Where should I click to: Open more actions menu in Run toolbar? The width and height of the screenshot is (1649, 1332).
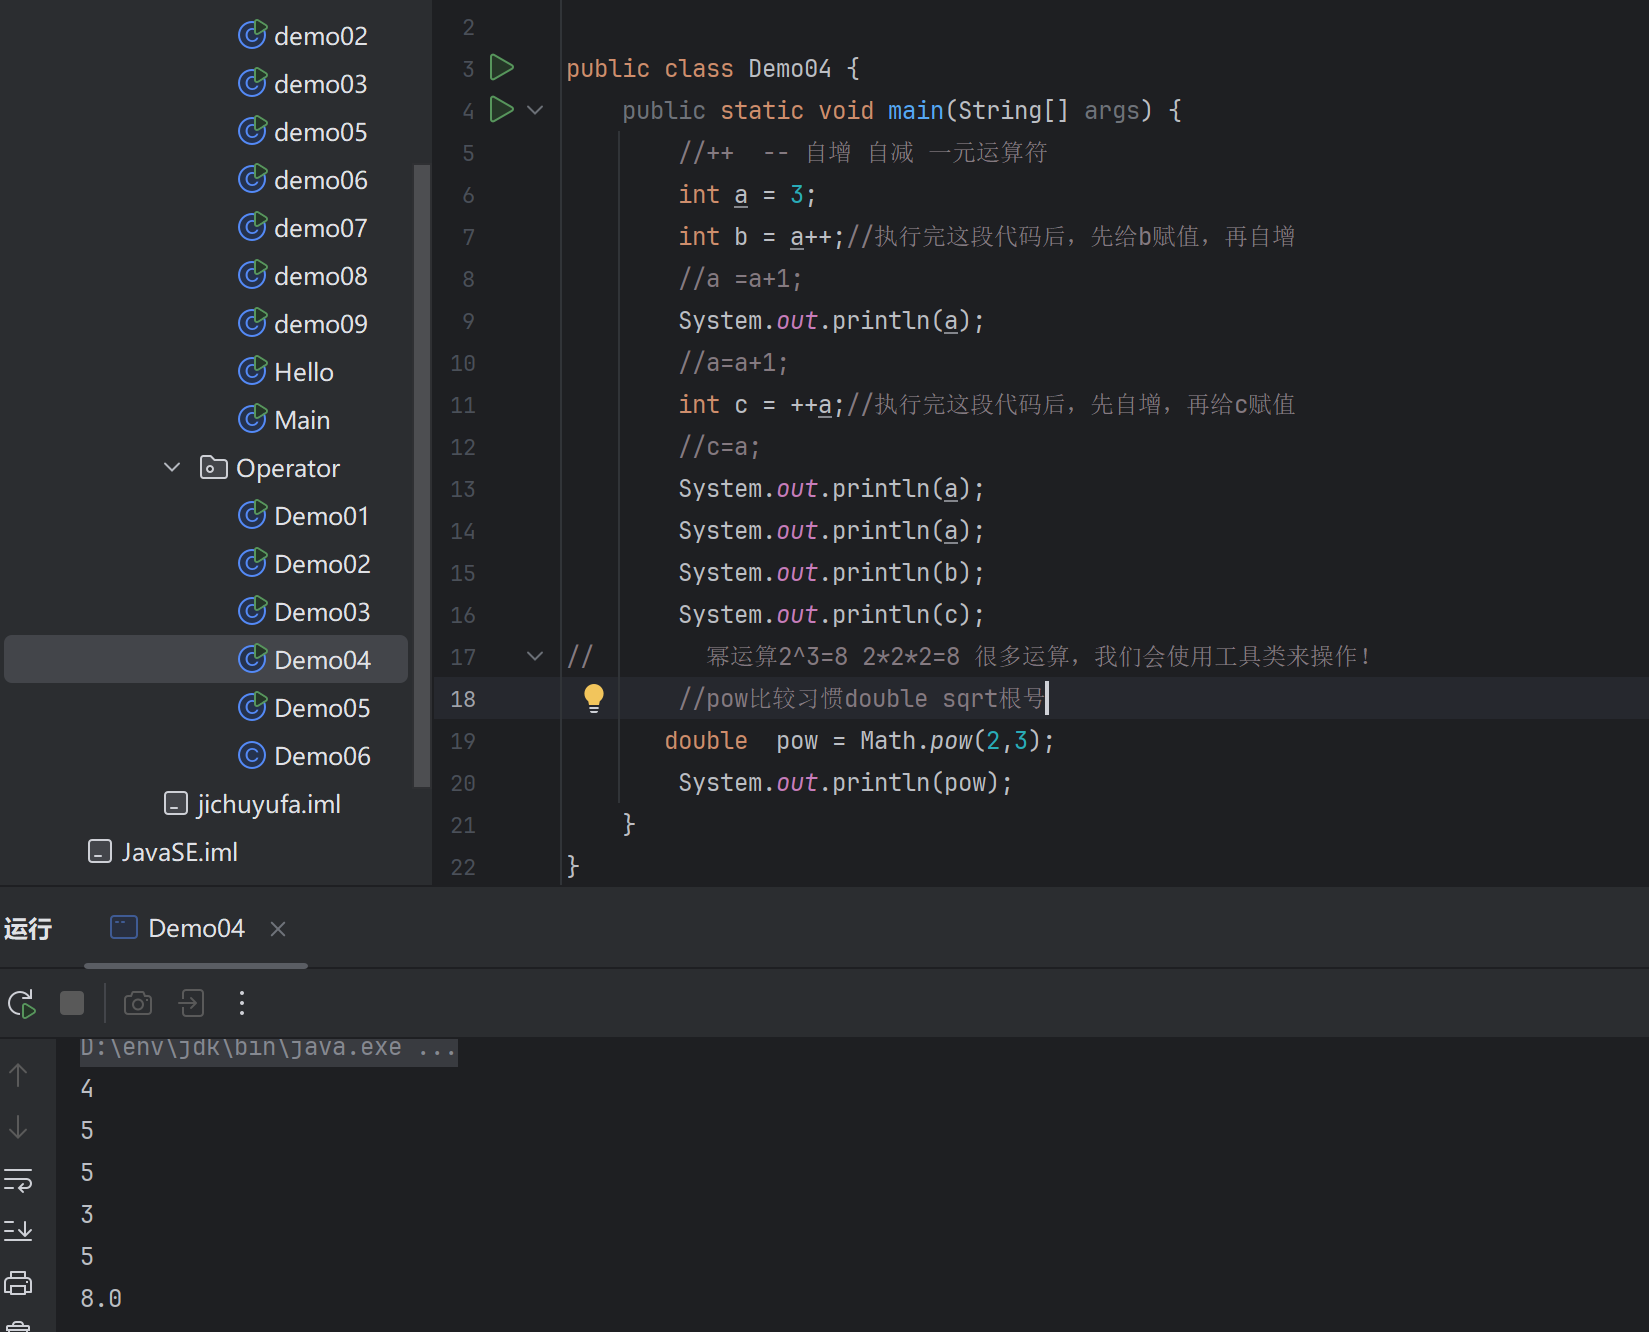tap(242, 1003)
